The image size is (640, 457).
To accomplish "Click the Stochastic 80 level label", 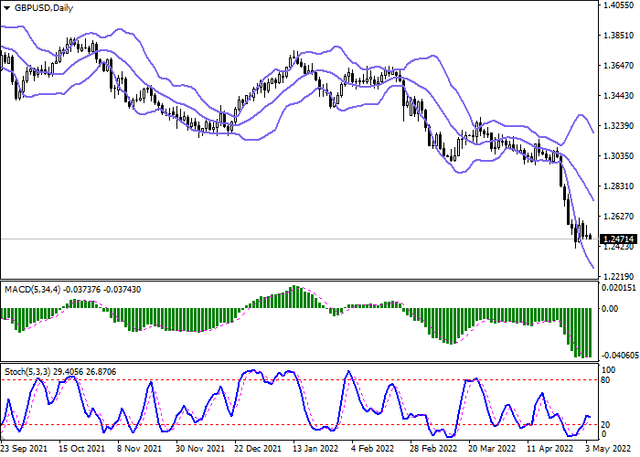I will pos(606,381).
